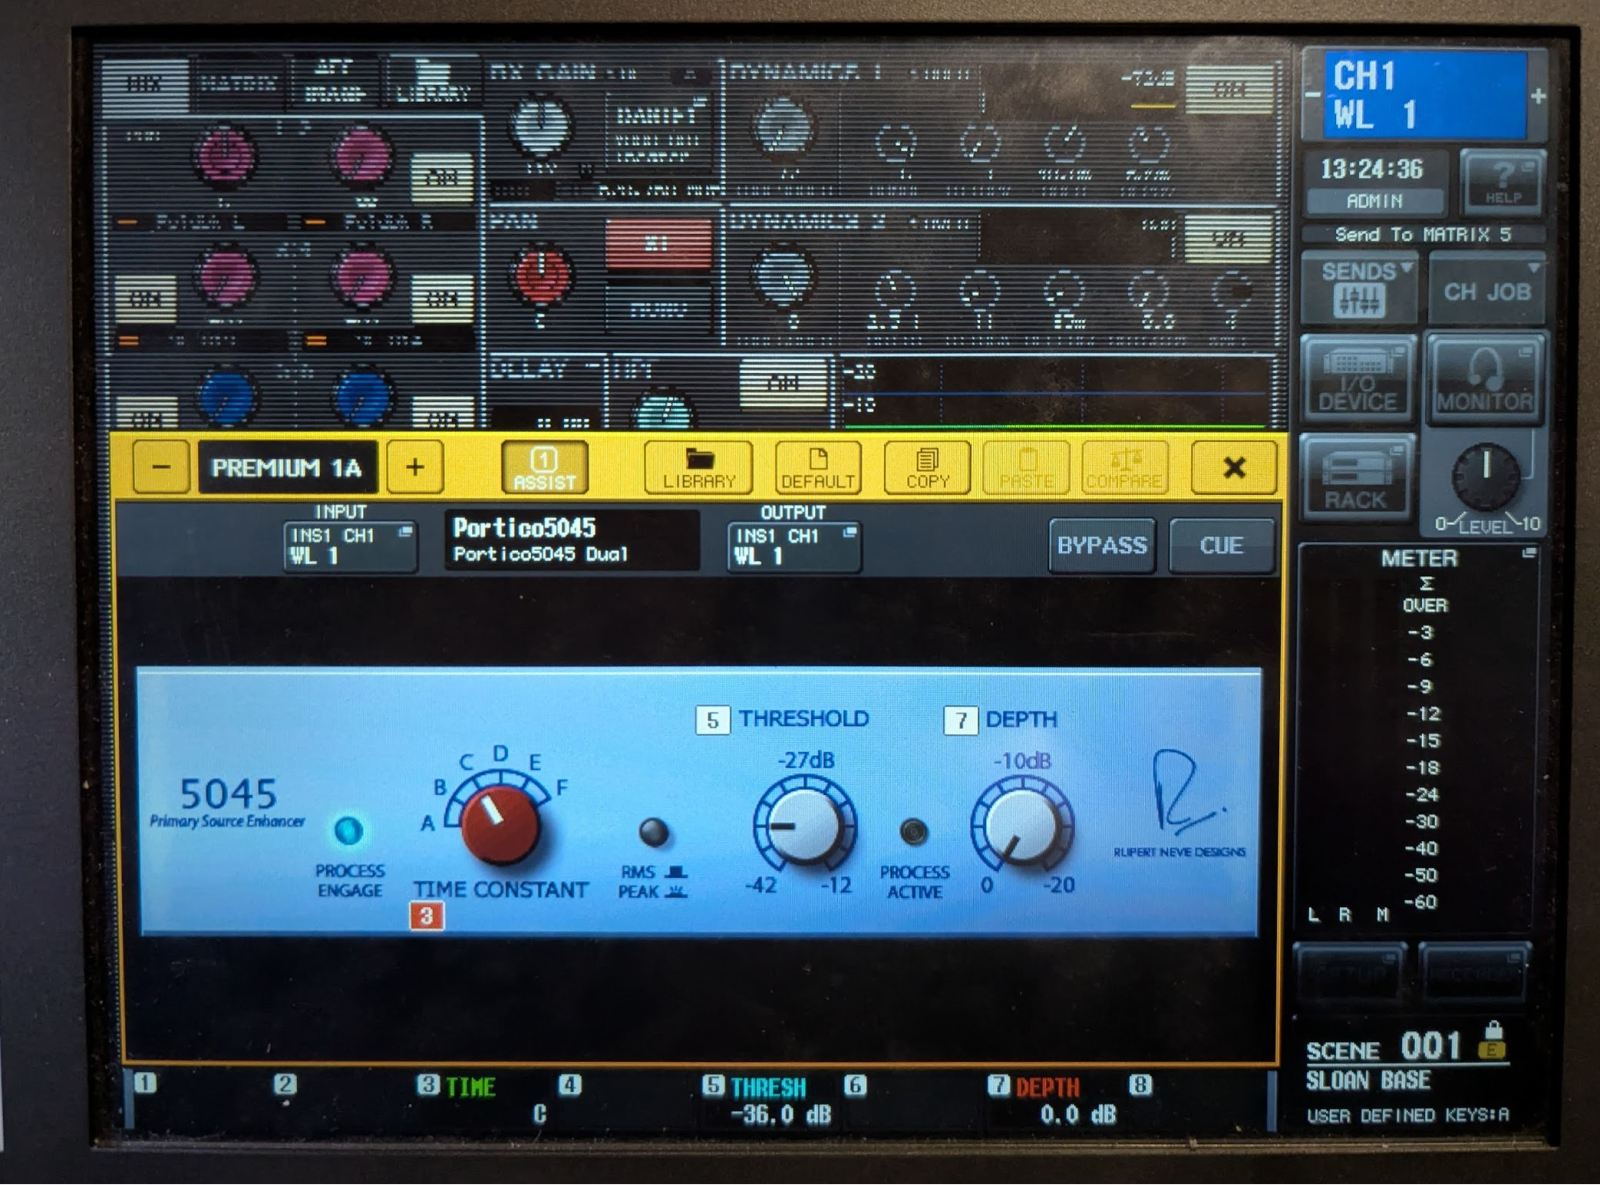Click USER DEFINED KEYS:A label
The height and width of the screenshot is (1185, 1600).
click(x=1408, y=1115)
